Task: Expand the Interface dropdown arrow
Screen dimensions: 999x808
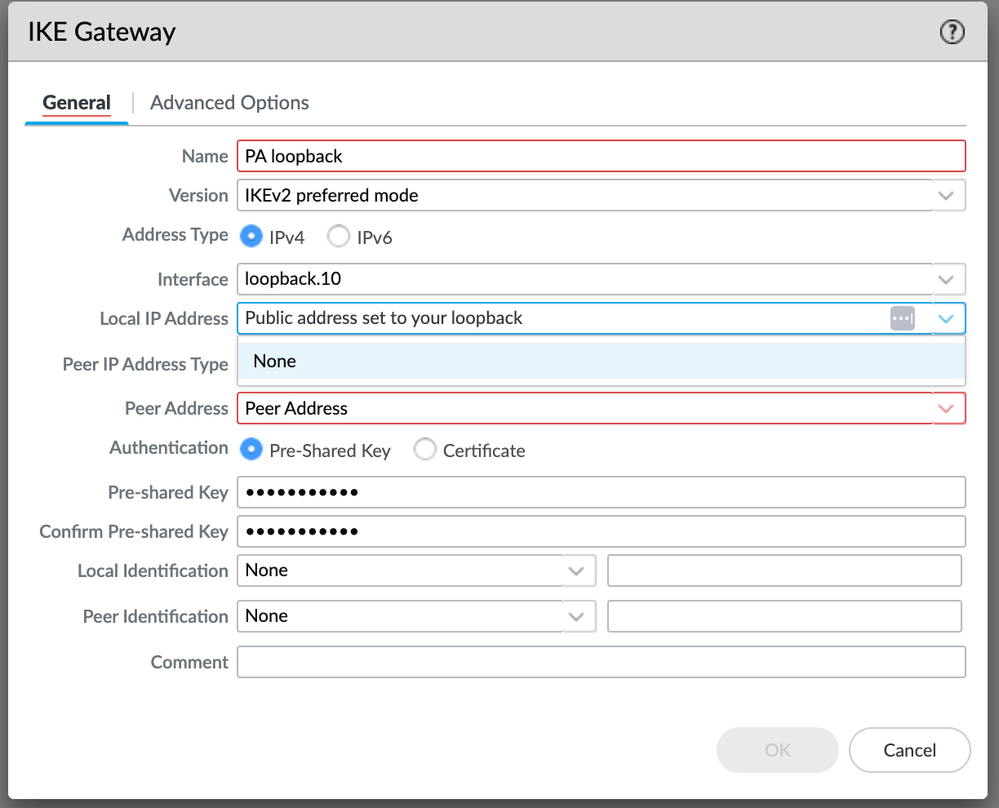Action: point(945,279)
